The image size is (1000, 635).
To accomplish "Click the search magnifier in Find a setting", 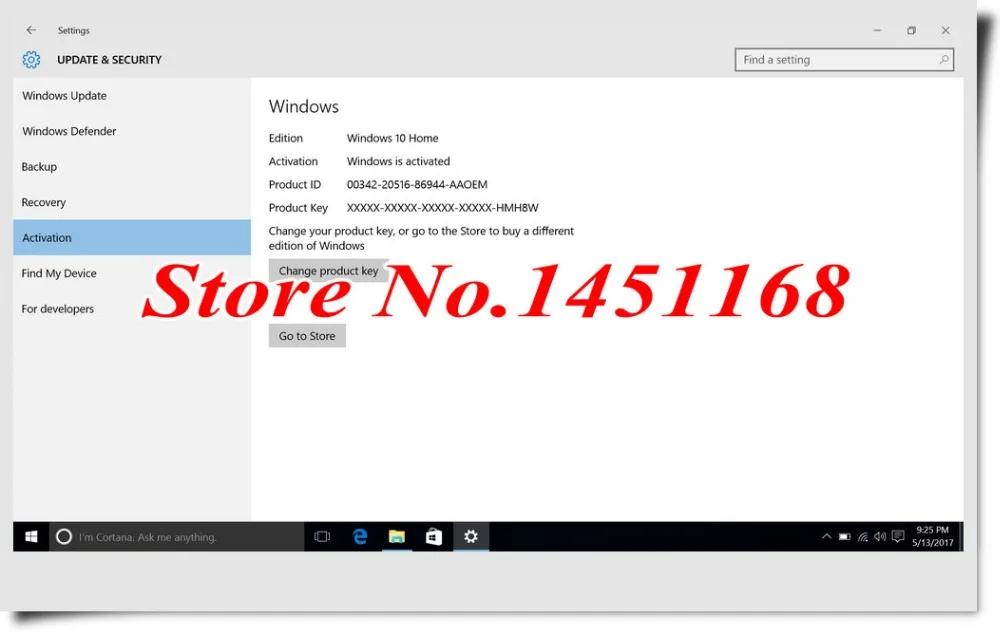I will point(944,59).
